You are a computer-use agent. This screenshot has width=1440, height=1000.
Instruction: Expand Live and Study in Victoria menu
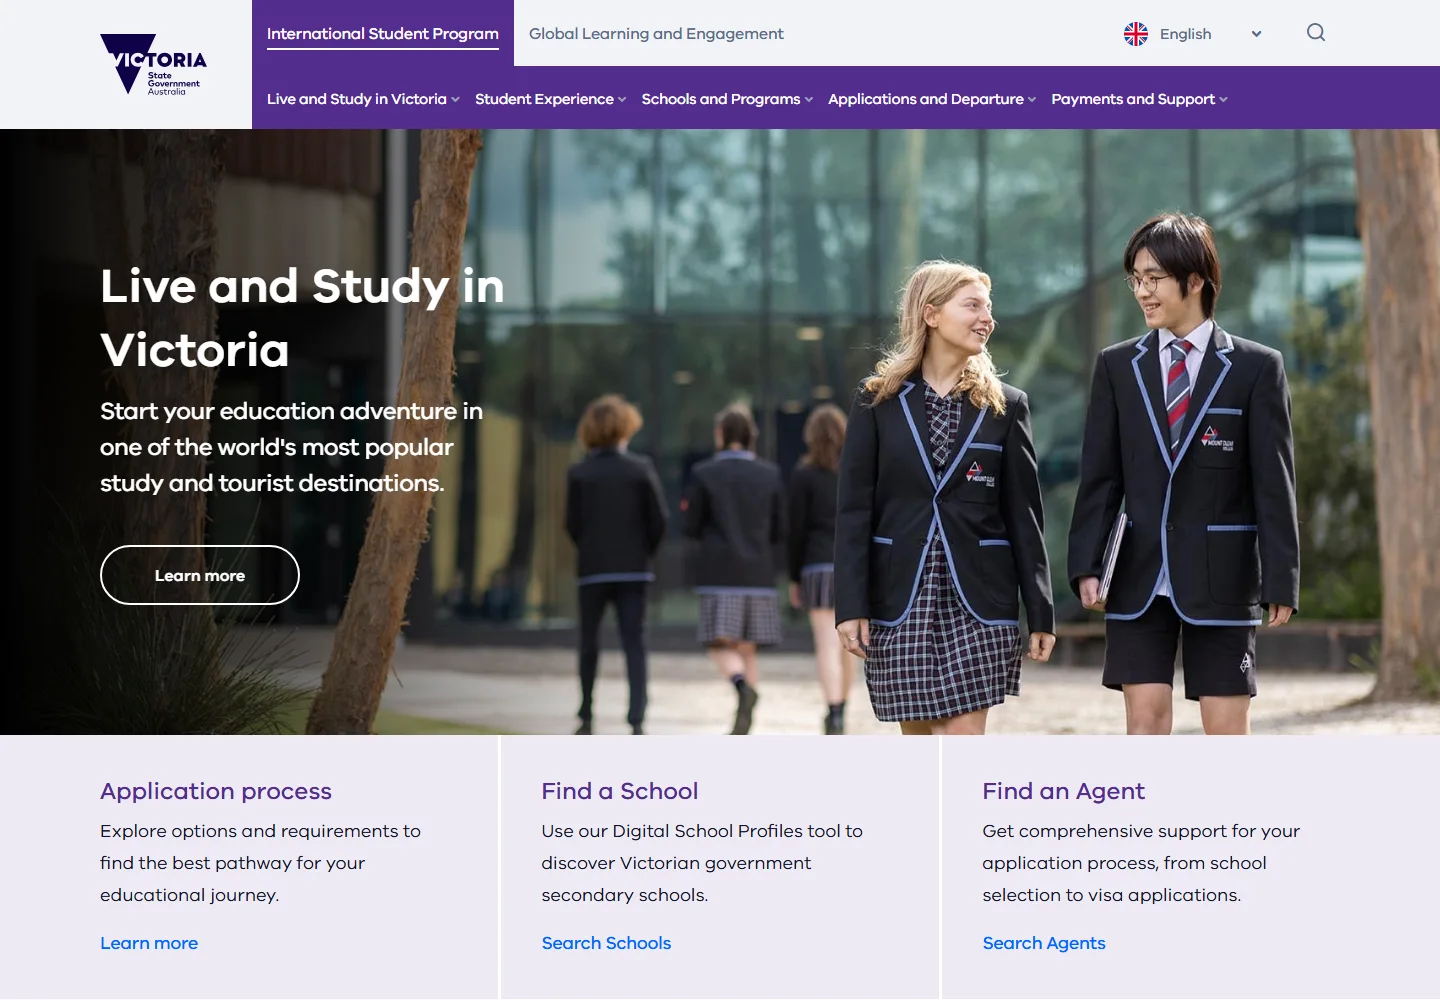tap(363, 99)
